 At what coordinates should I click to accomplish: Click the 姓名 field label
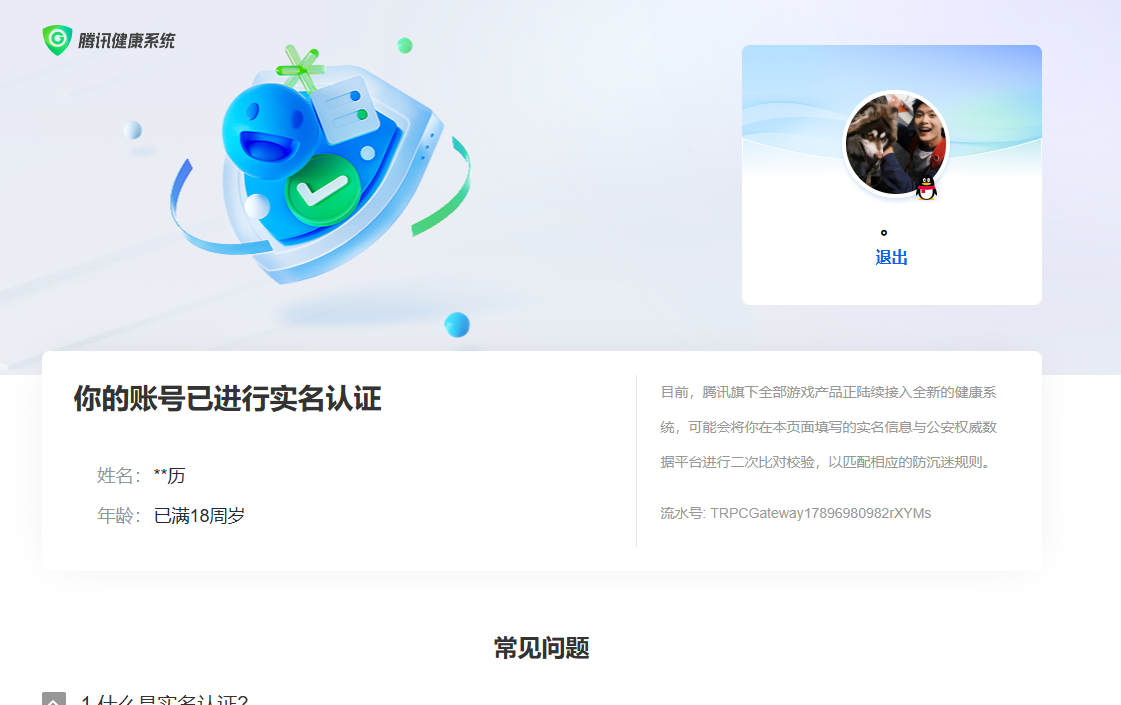(x=119, y=475)
